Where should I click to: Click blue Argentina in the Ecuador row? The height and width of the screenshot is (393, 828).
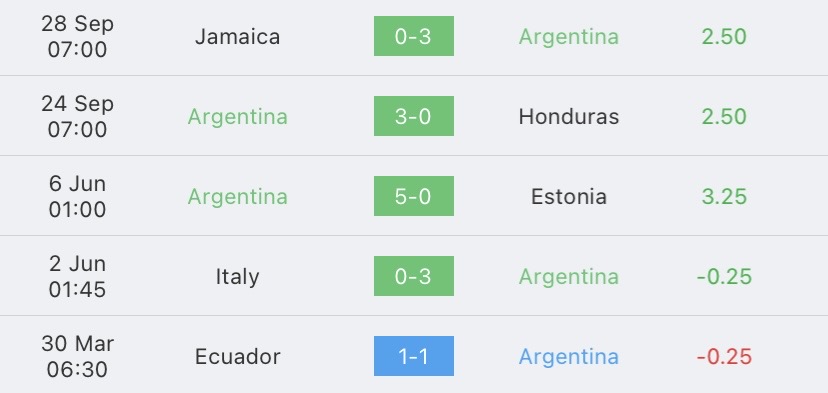(569, 357)
